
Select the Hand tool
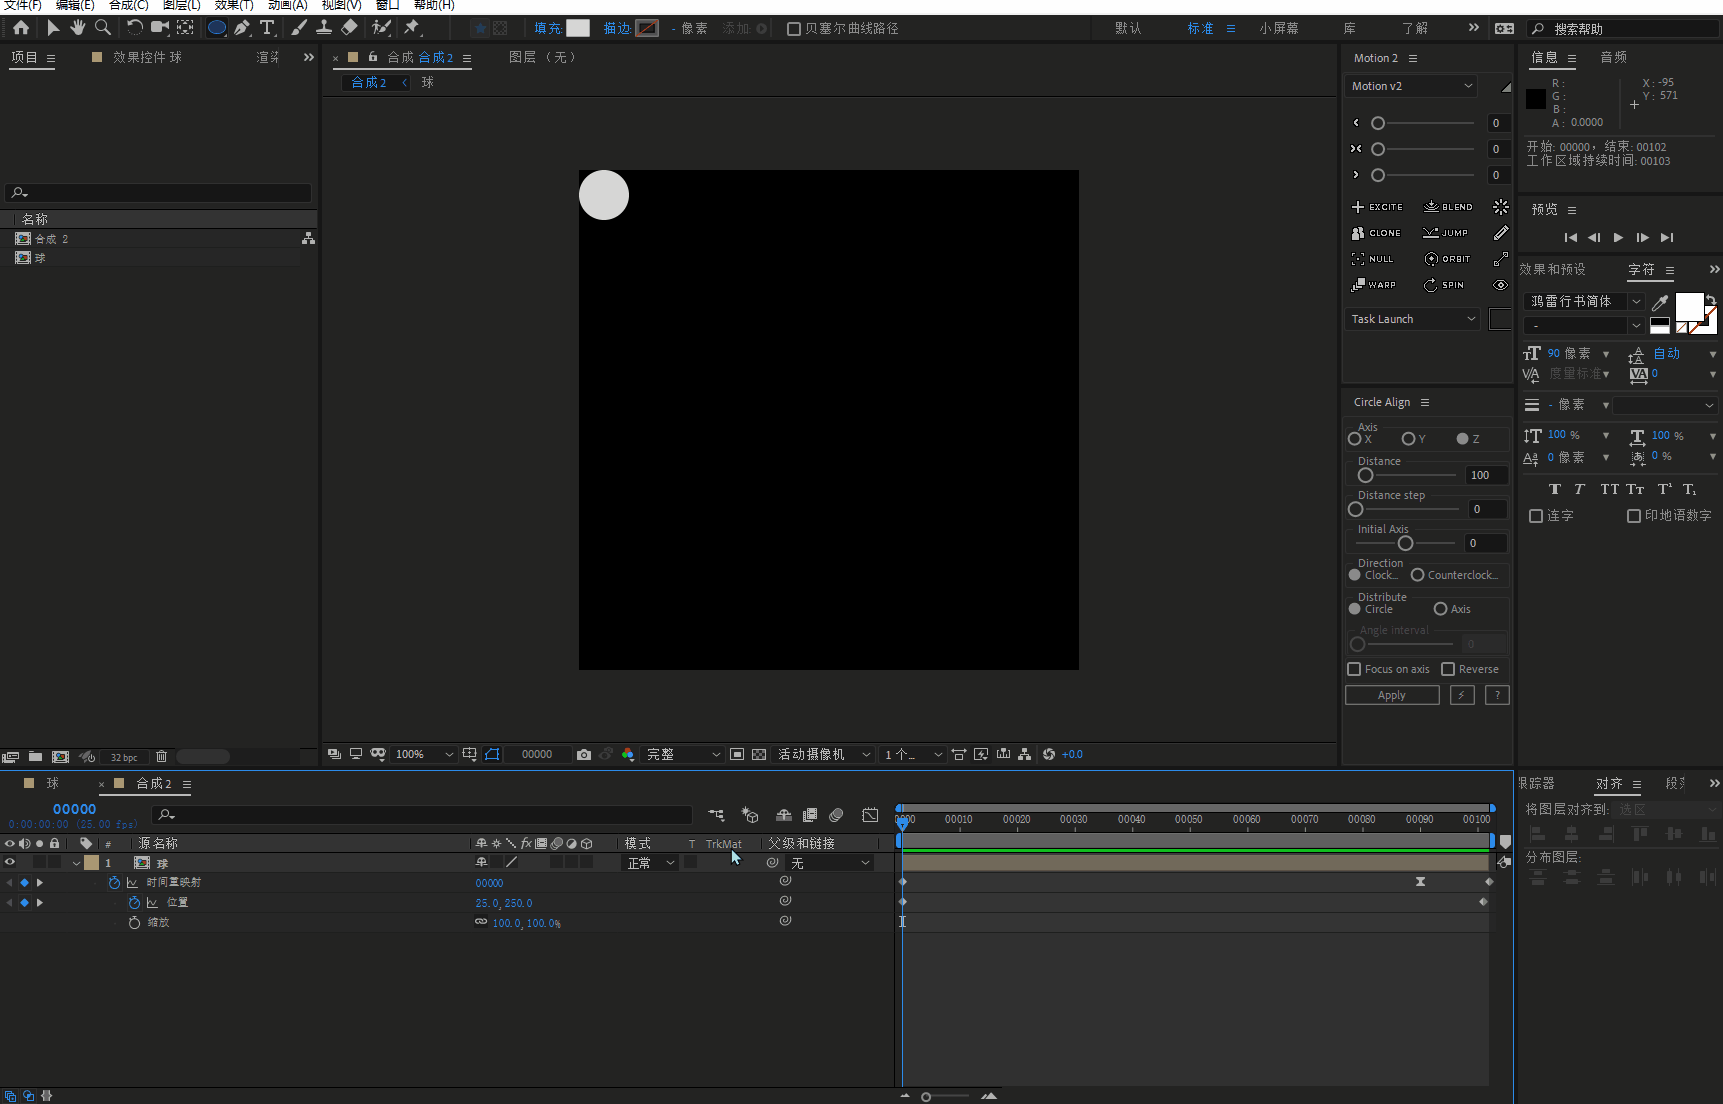pos(77,28)
